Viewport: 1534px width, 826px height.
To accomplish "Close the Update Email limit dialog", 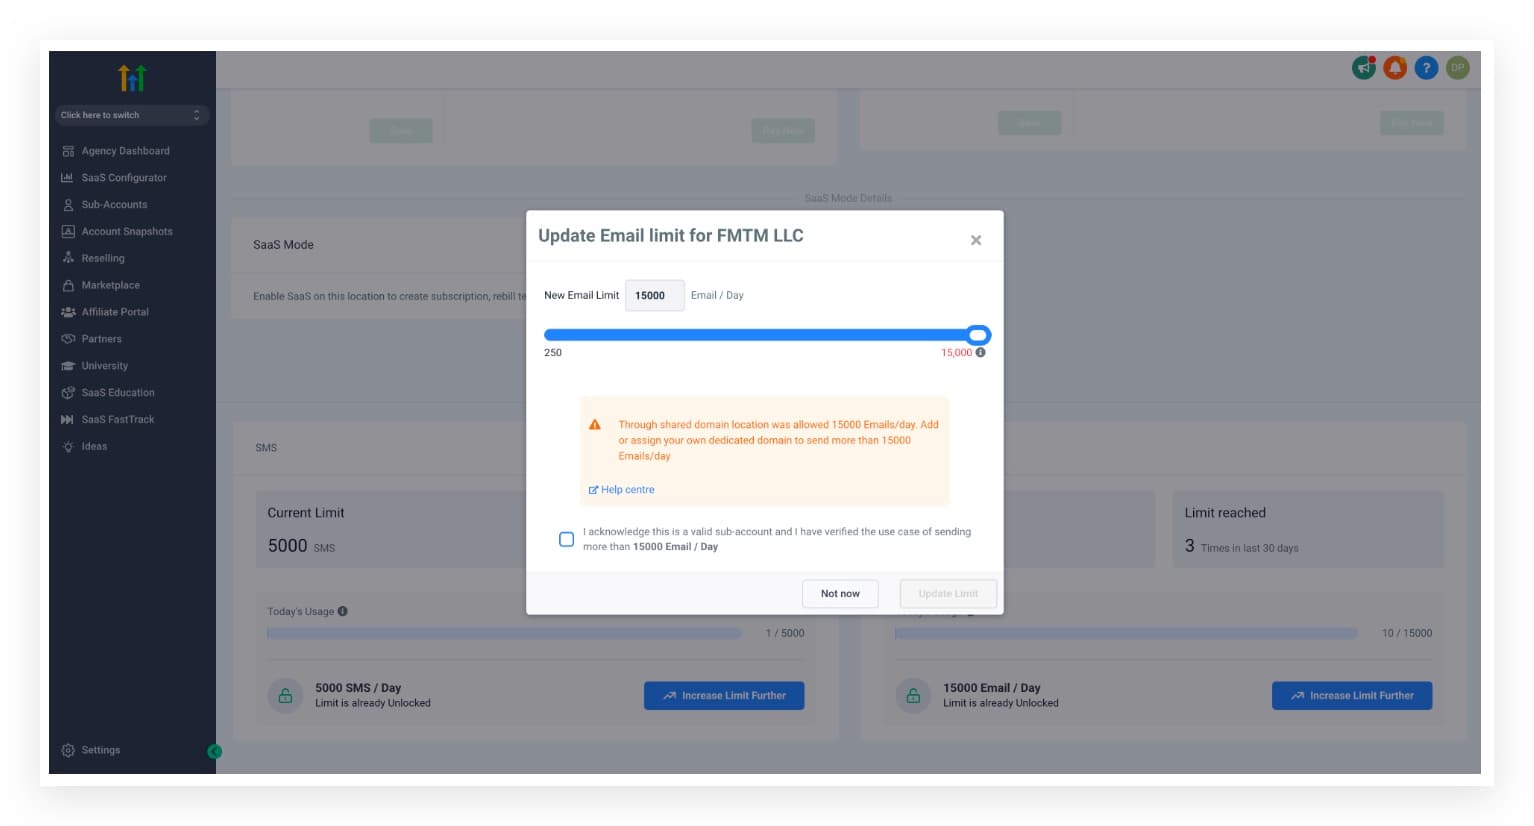I will coord(975,239).
